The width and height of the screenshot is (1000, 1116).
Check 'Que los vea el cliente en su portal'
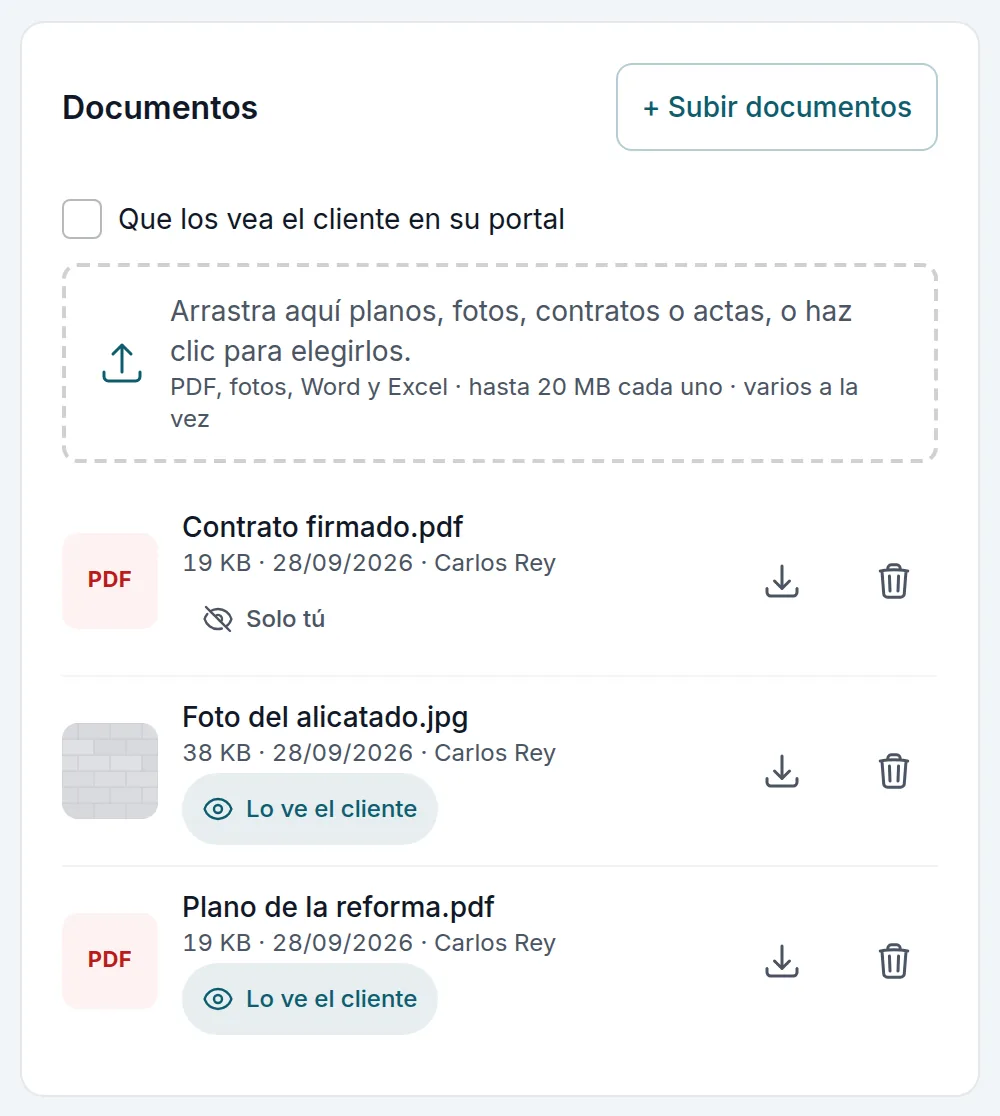pos(82,219)
